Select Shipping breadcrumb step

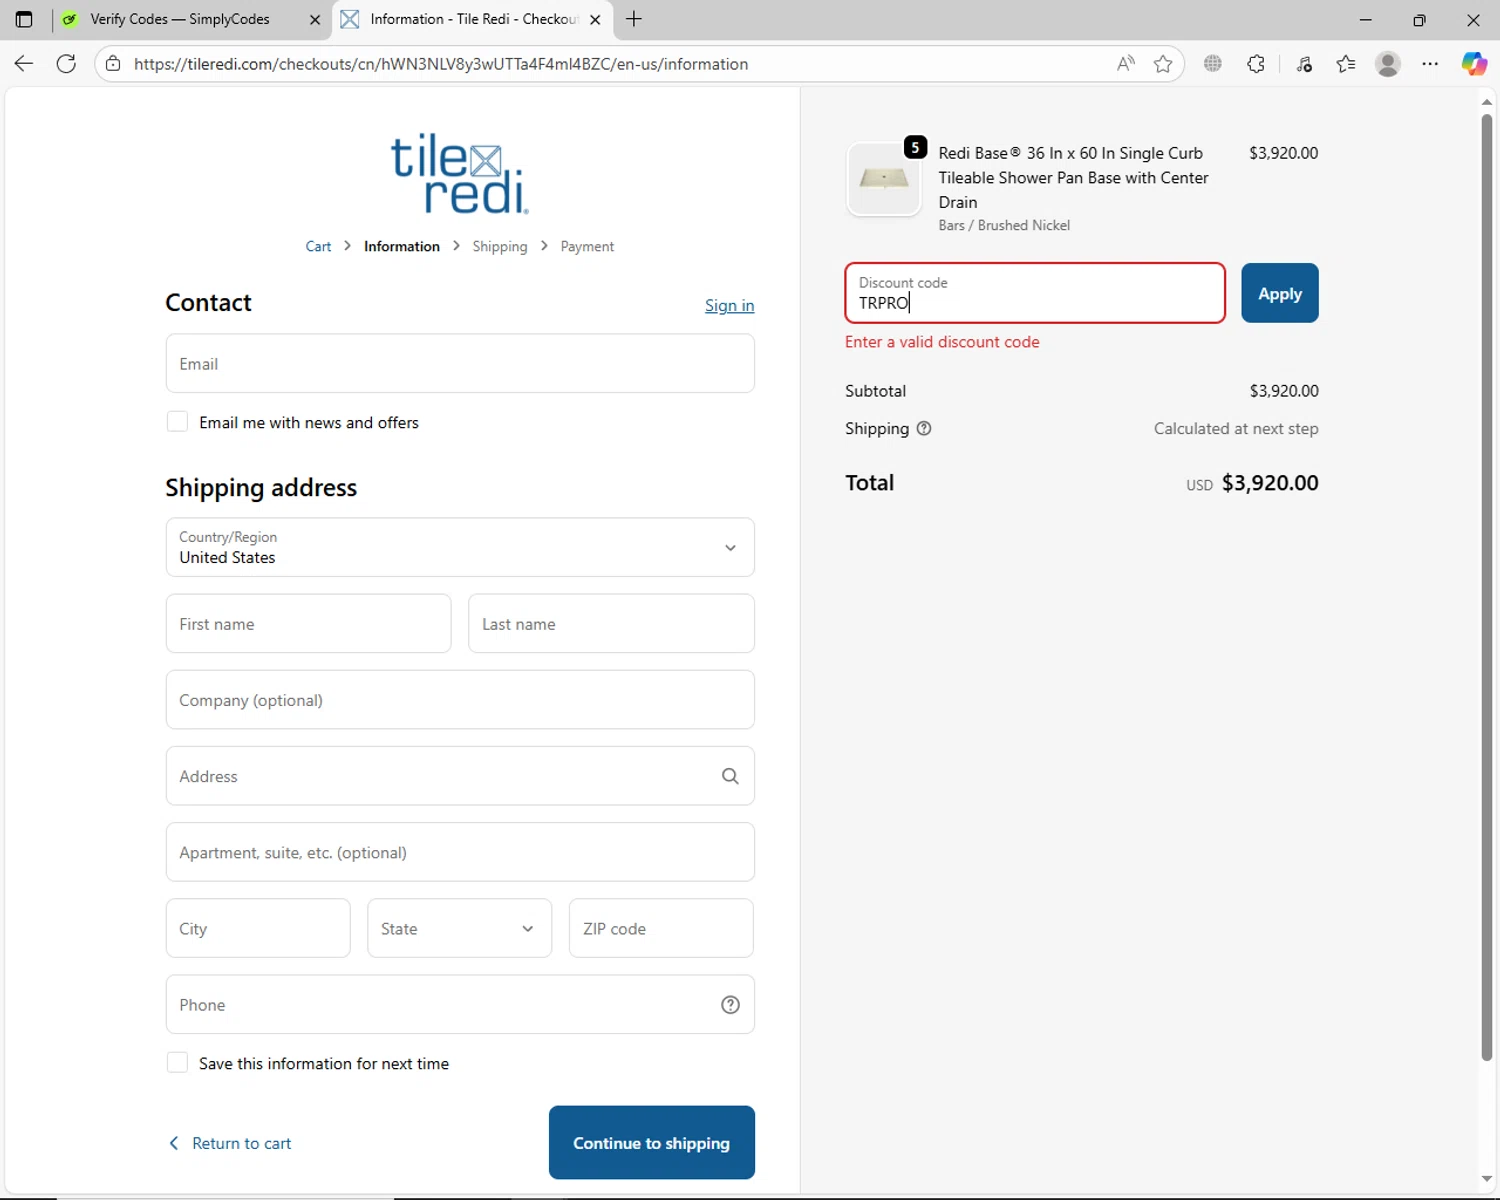tap(500, 246)
